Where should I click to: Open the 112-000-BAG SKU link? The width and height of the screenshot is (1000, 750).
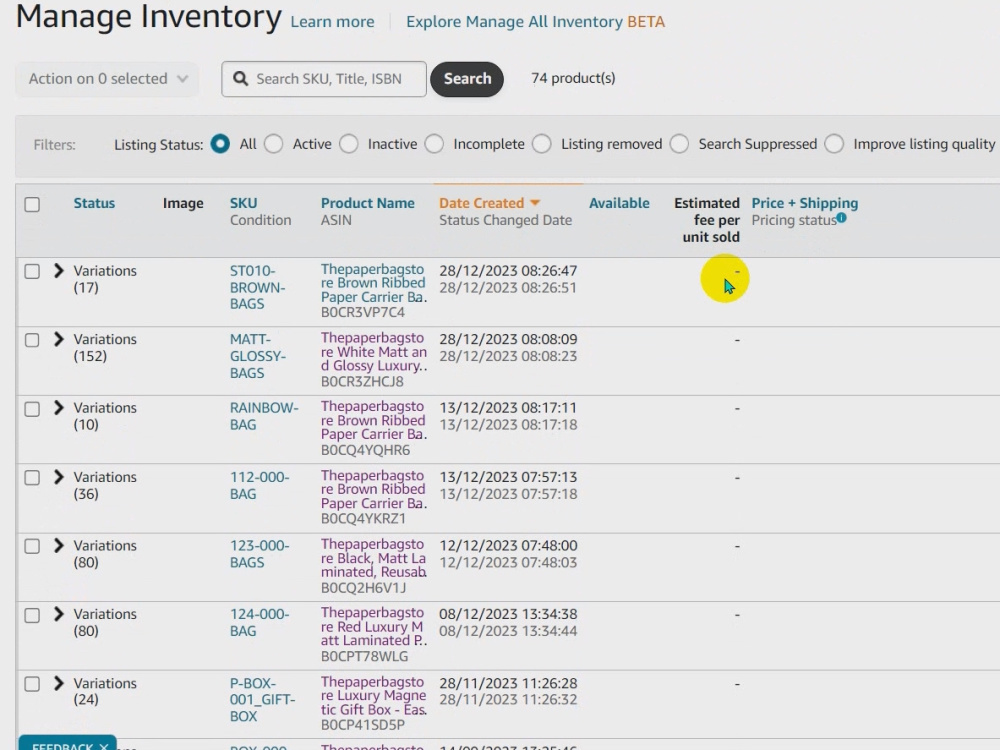tap(260, 485)
